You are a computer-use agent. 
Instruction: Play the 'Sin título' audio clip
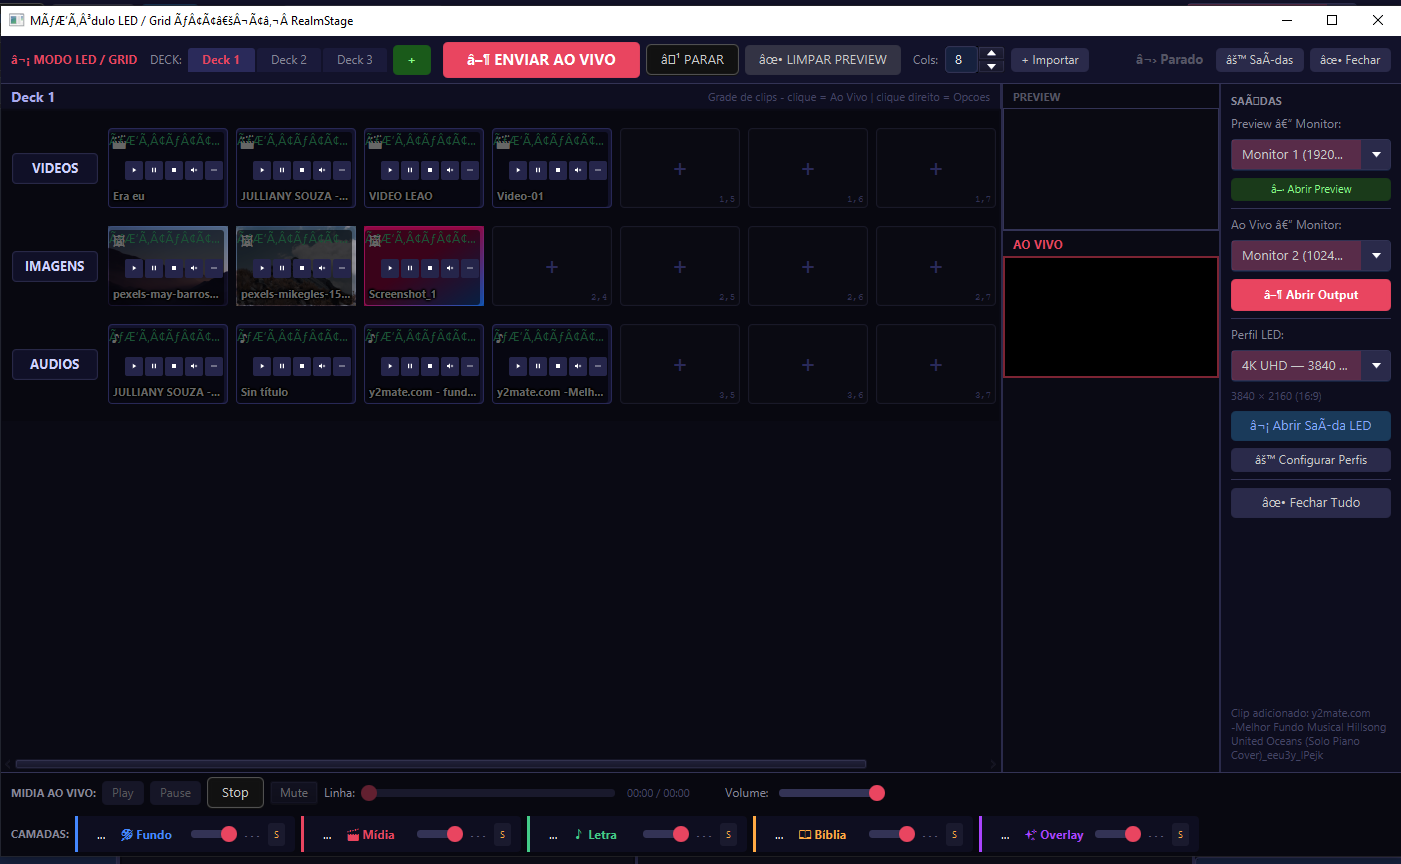262,366
